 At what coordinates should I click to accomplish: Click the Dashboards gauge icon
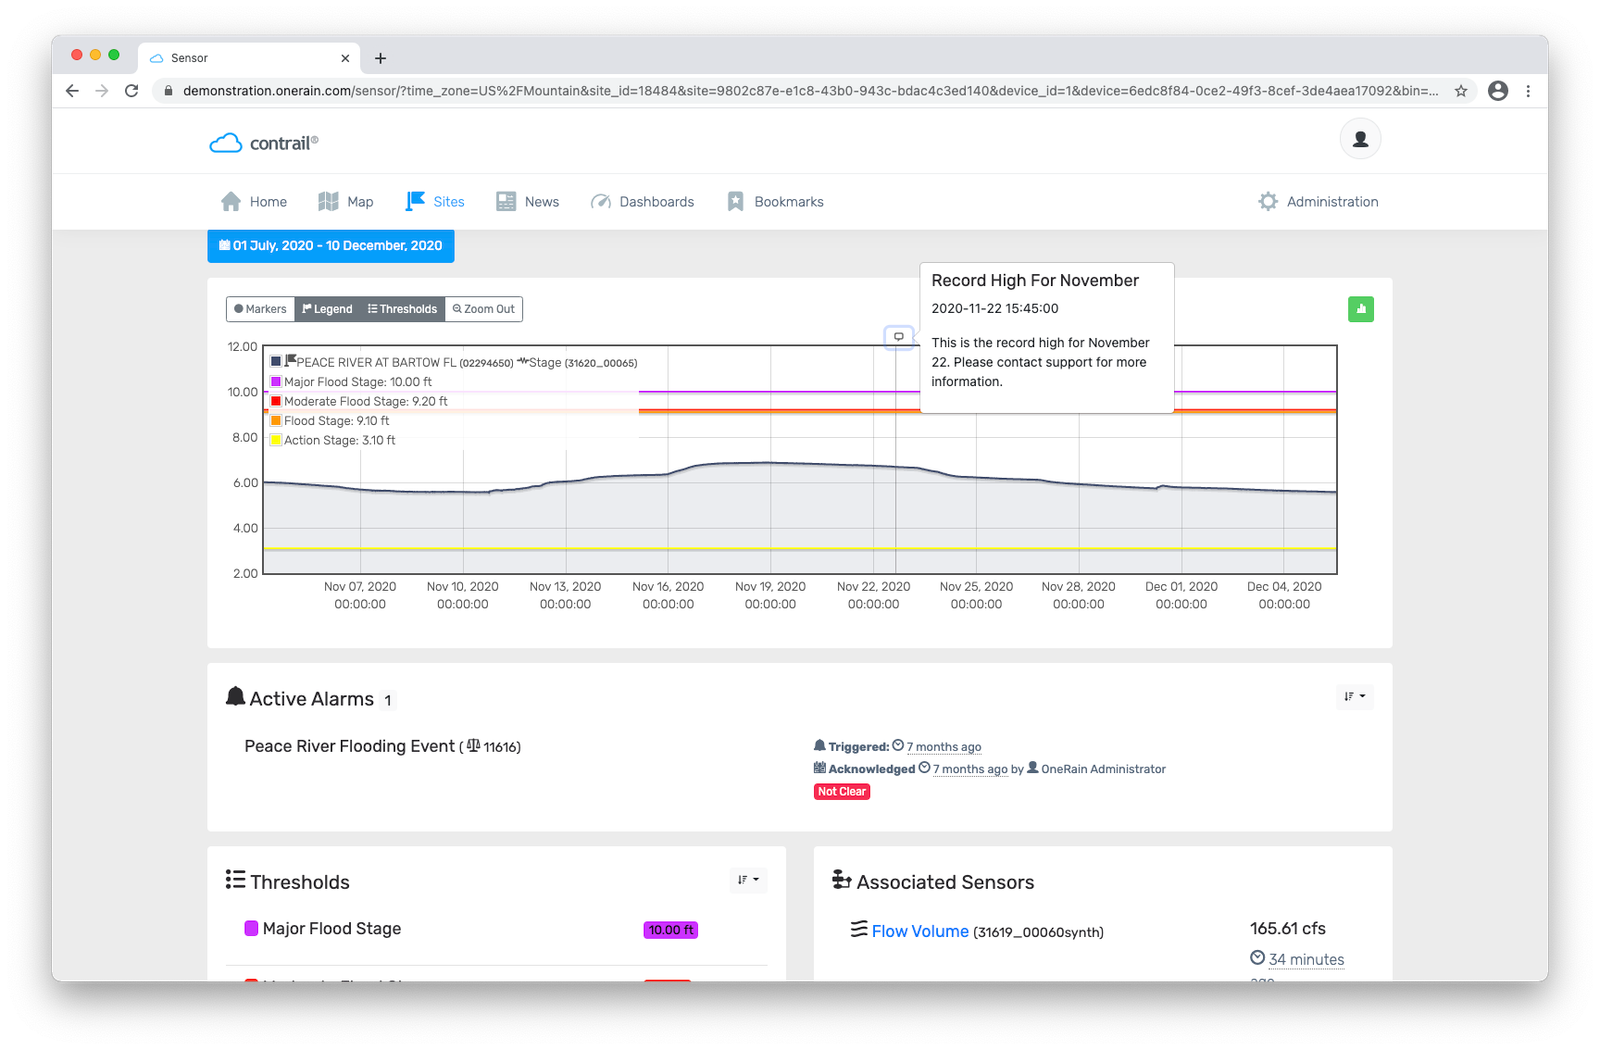coord(601,201)
